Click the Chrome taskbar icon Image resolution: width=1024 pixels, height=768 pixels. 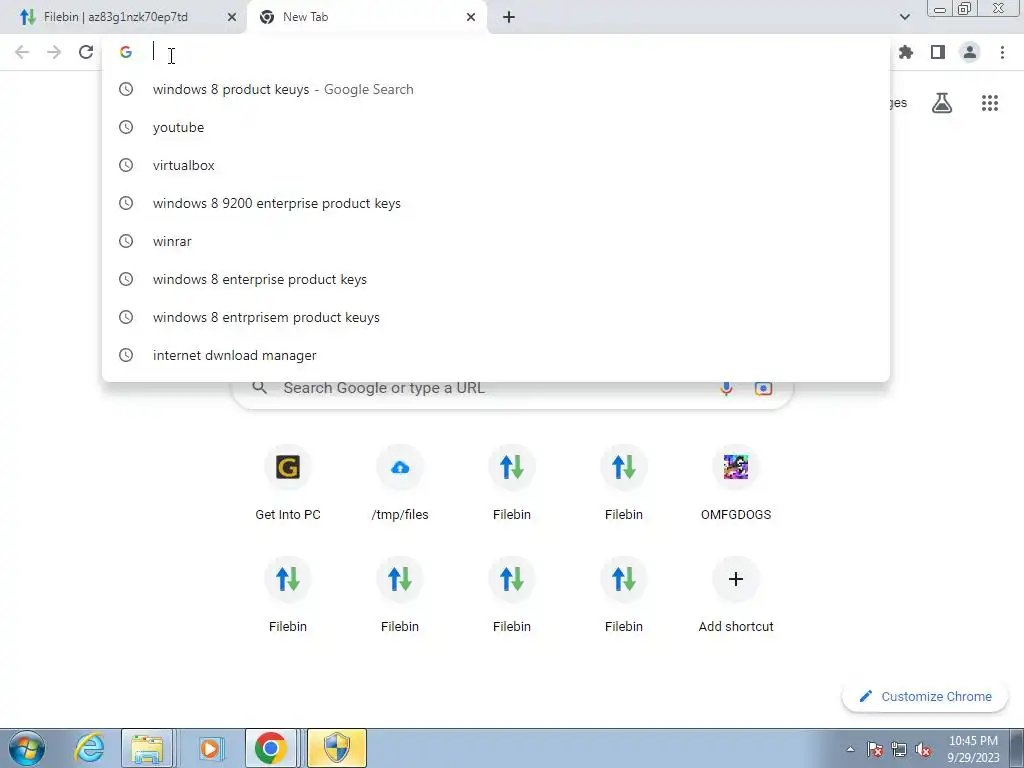[271, 748]
